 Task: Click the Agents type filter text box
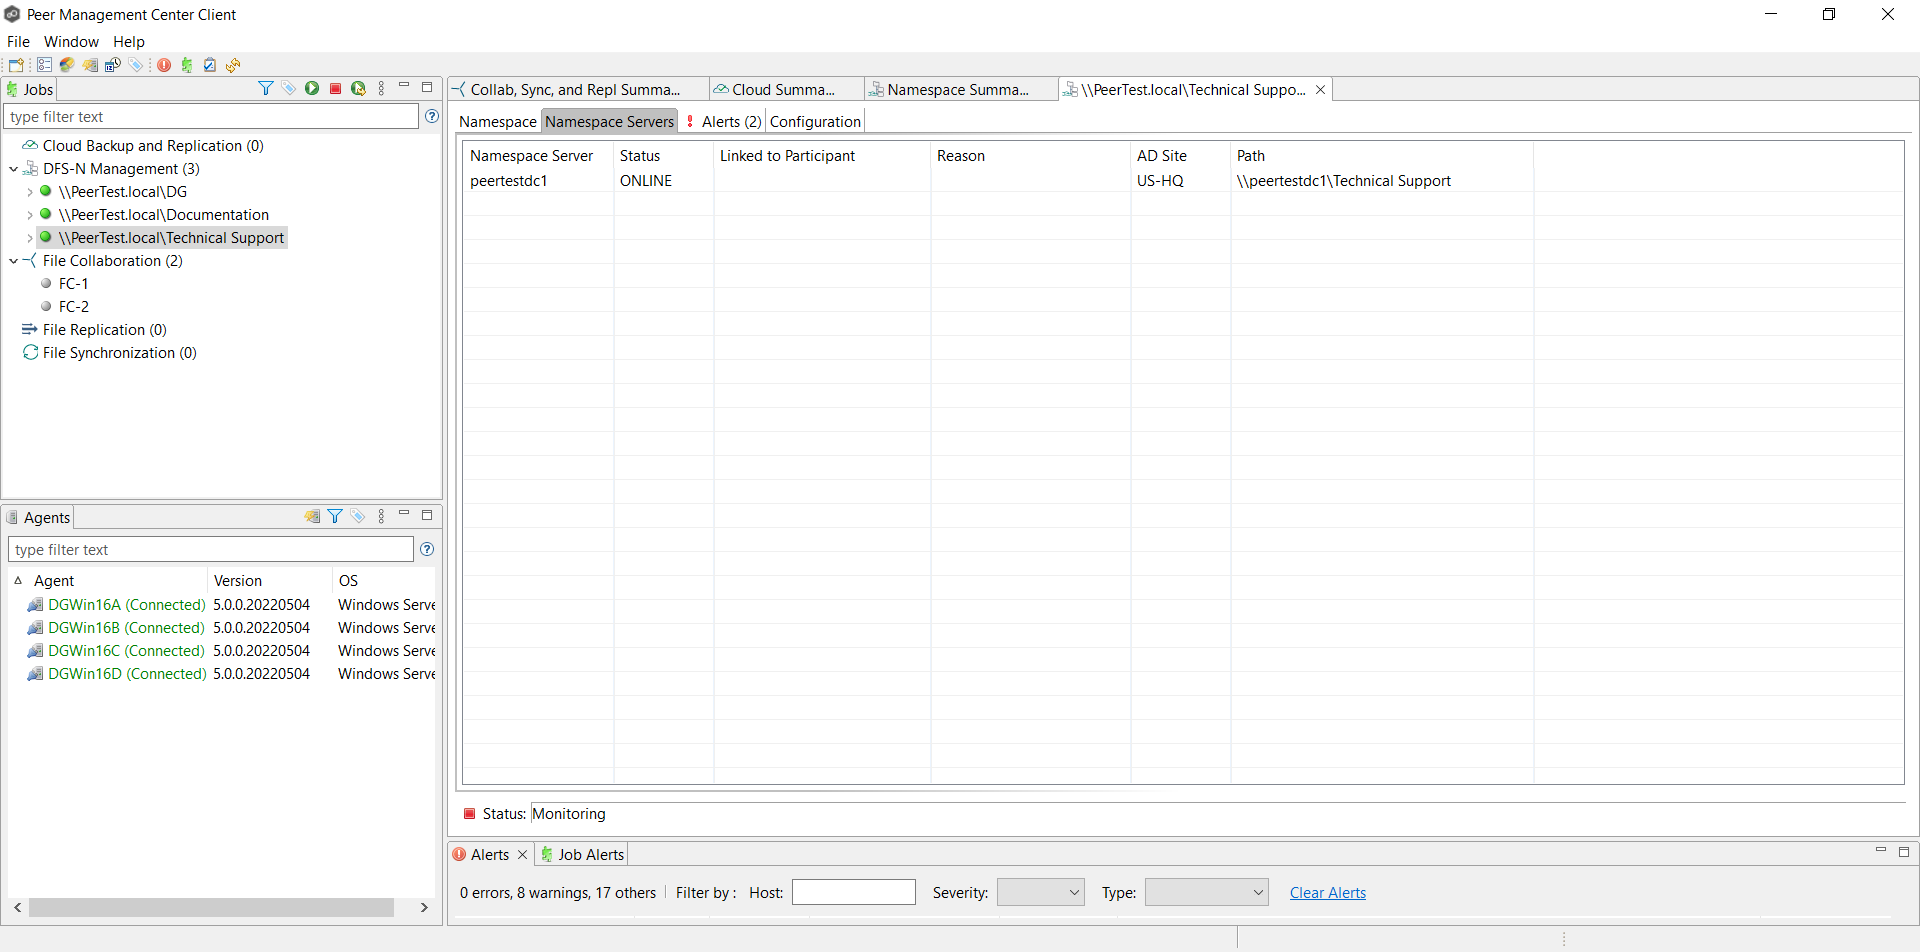[211, 550]
